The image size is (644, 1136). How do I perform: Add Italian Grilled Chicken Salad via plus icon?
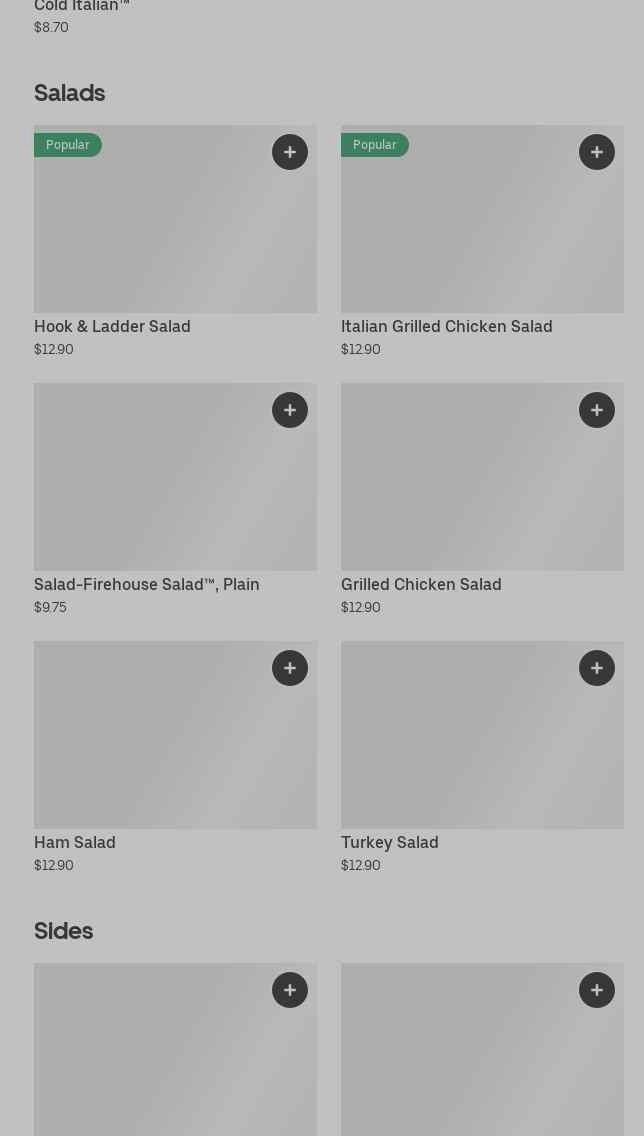click(597, 152)
